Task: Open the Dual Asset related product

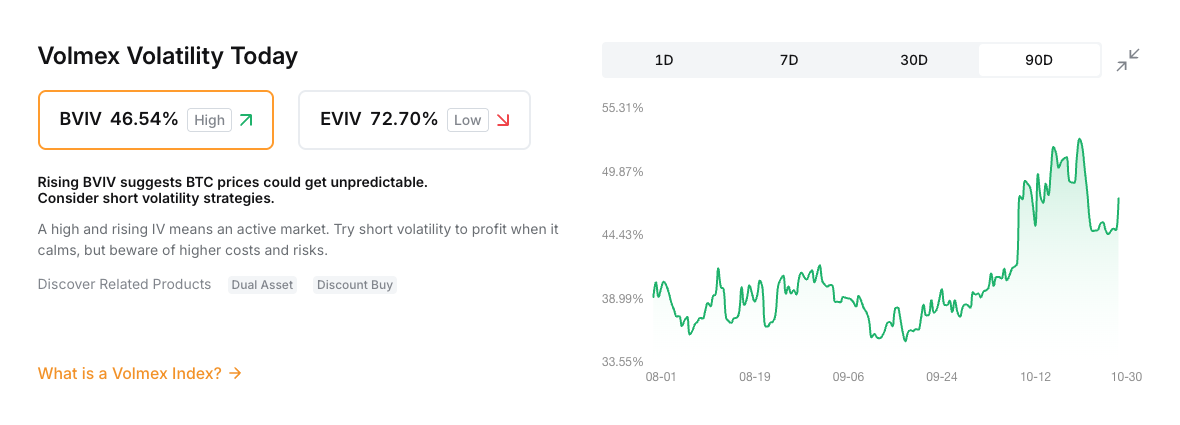Action: pos(262,285)
